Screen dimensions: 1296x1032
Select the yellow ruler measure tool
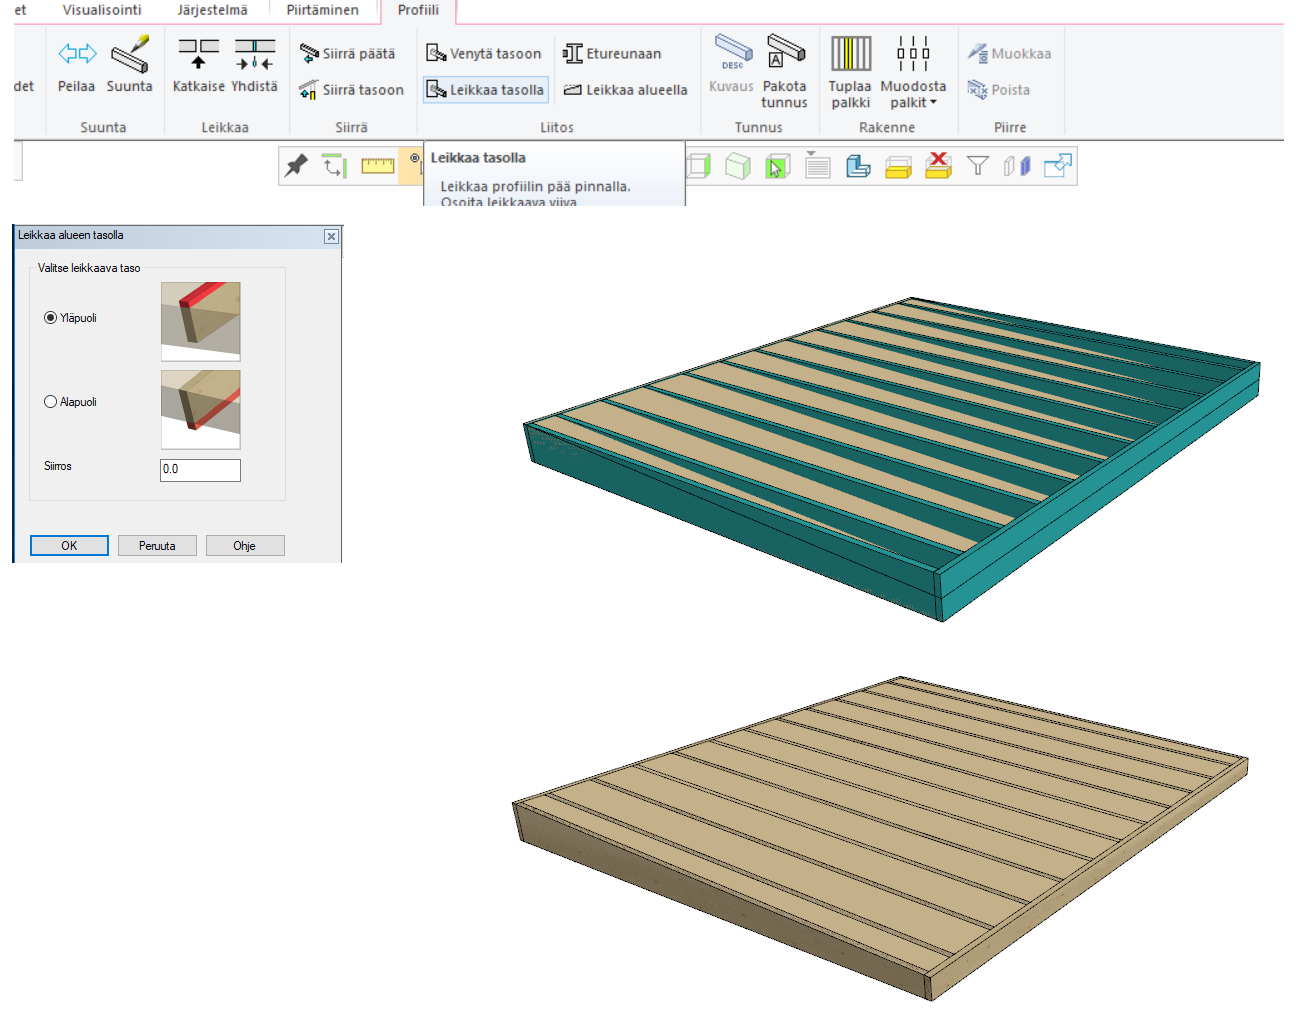pos(377,166)
